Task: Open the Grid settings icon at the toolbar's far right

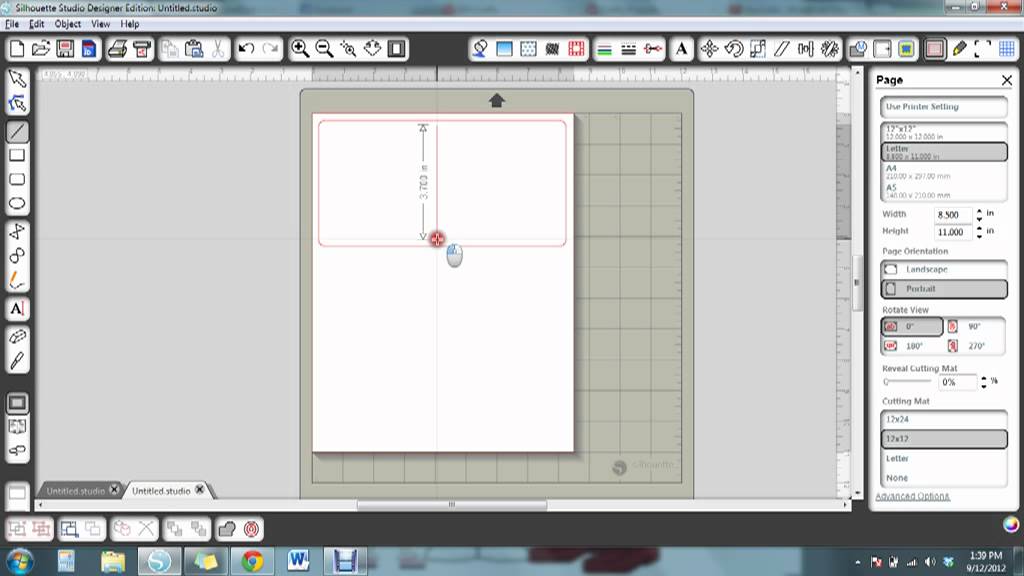Action: pyautogui.click(x=1006, y=49)
